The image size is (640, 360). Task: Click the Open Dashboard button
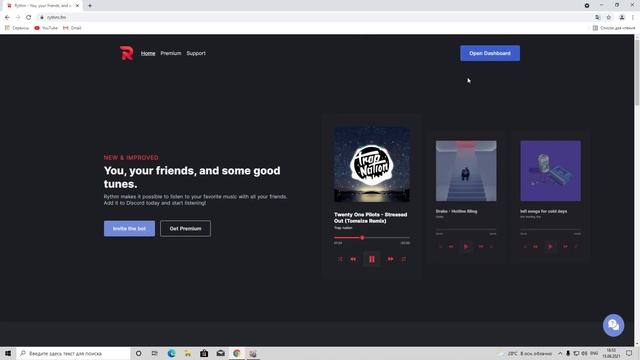click(x=490, y=53)
